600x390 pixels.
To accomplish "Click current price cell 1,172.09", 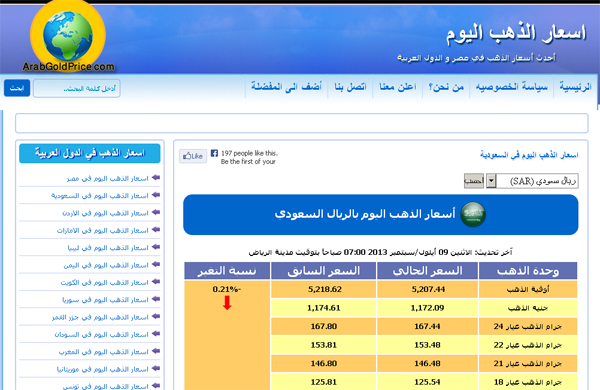I will click(x=427, y=308).
